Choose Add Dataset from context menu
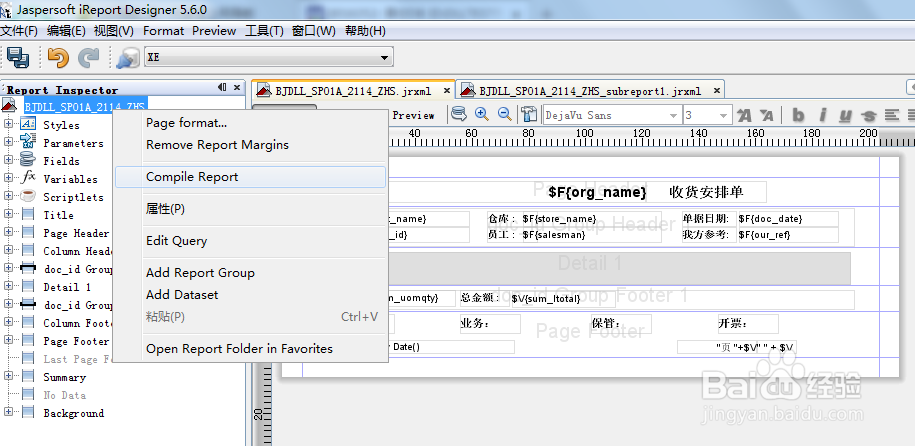 point(250,295)
